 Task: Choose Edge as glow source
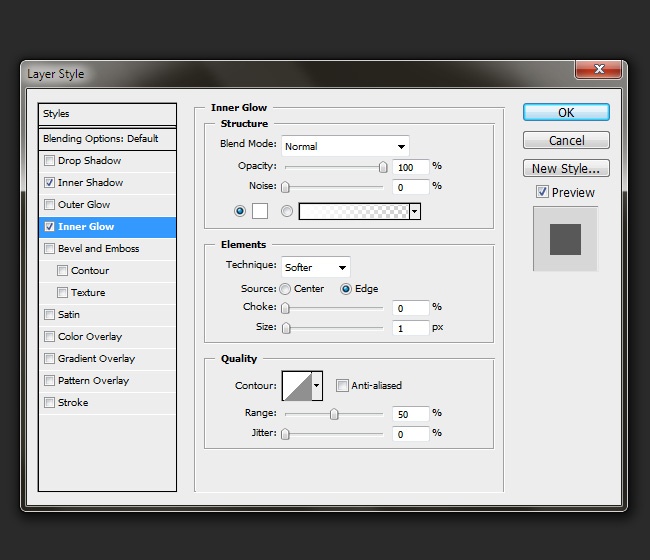346,289
